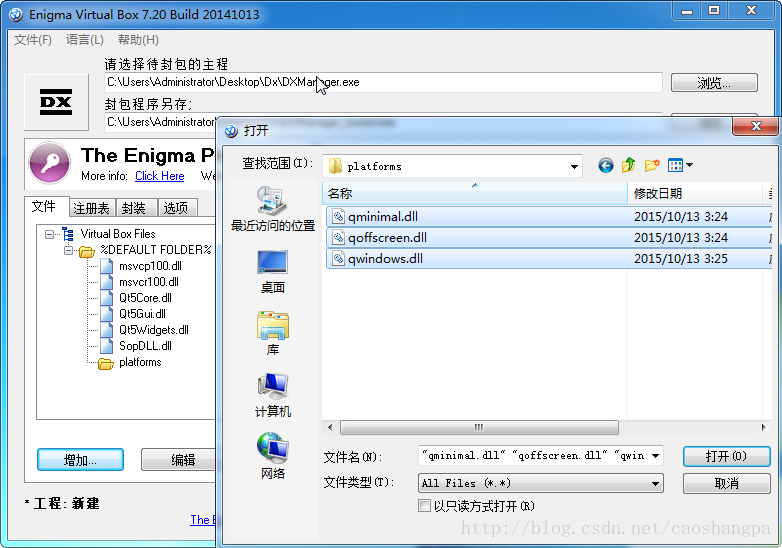Select Qt5Widgets.dll in the file tree
The image size is (782, 548).
154,330
